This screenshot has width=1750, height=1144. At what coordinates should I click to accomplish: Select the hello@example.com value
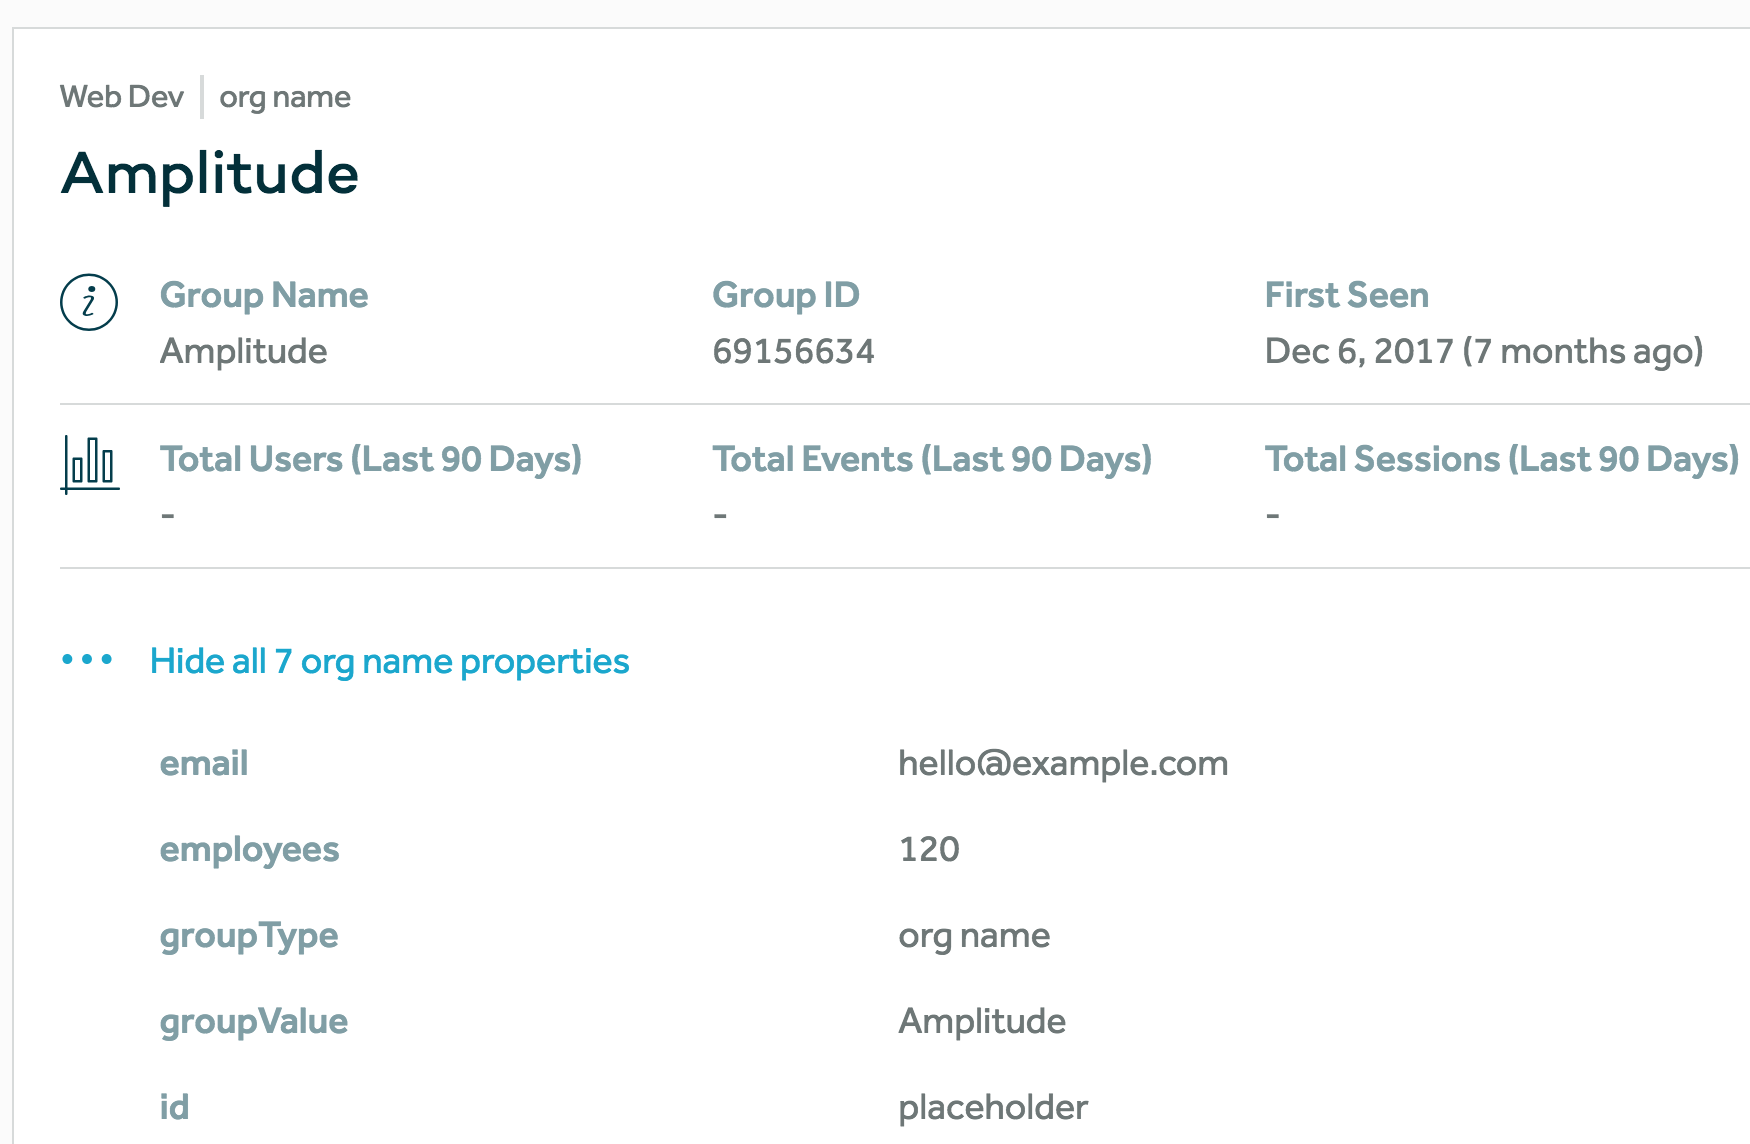[1063, 764]
